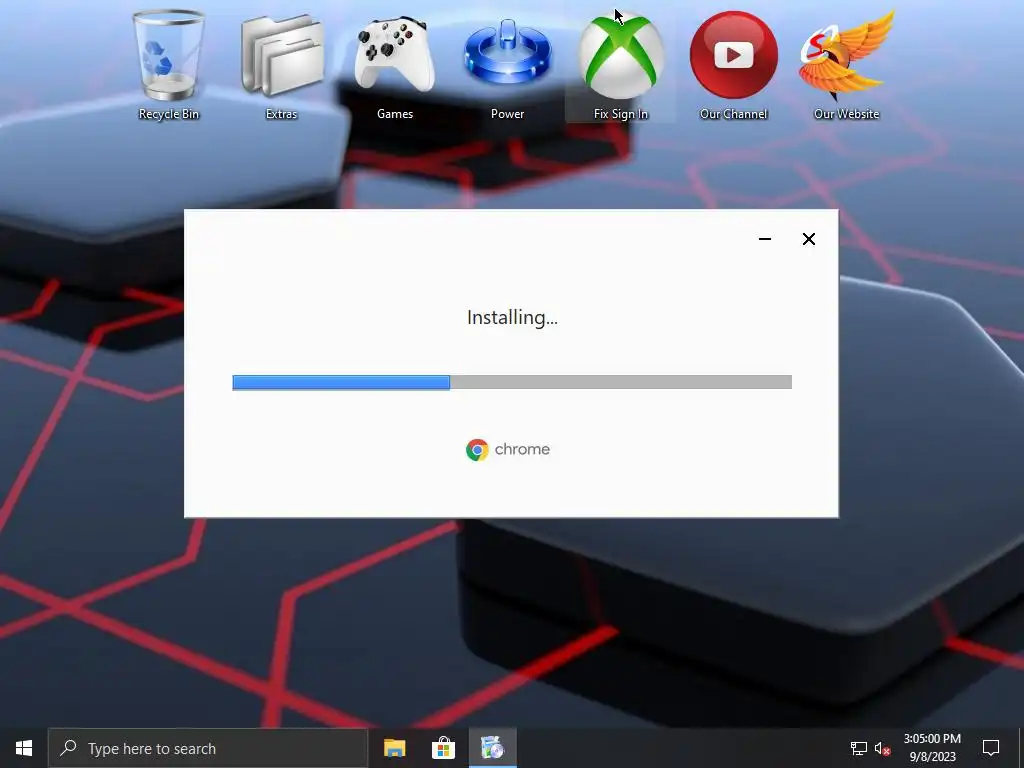The width and height of the screenshot is (1024, 768).
Task: Open the Our Website desktop icon
Action: click(846, 65)
